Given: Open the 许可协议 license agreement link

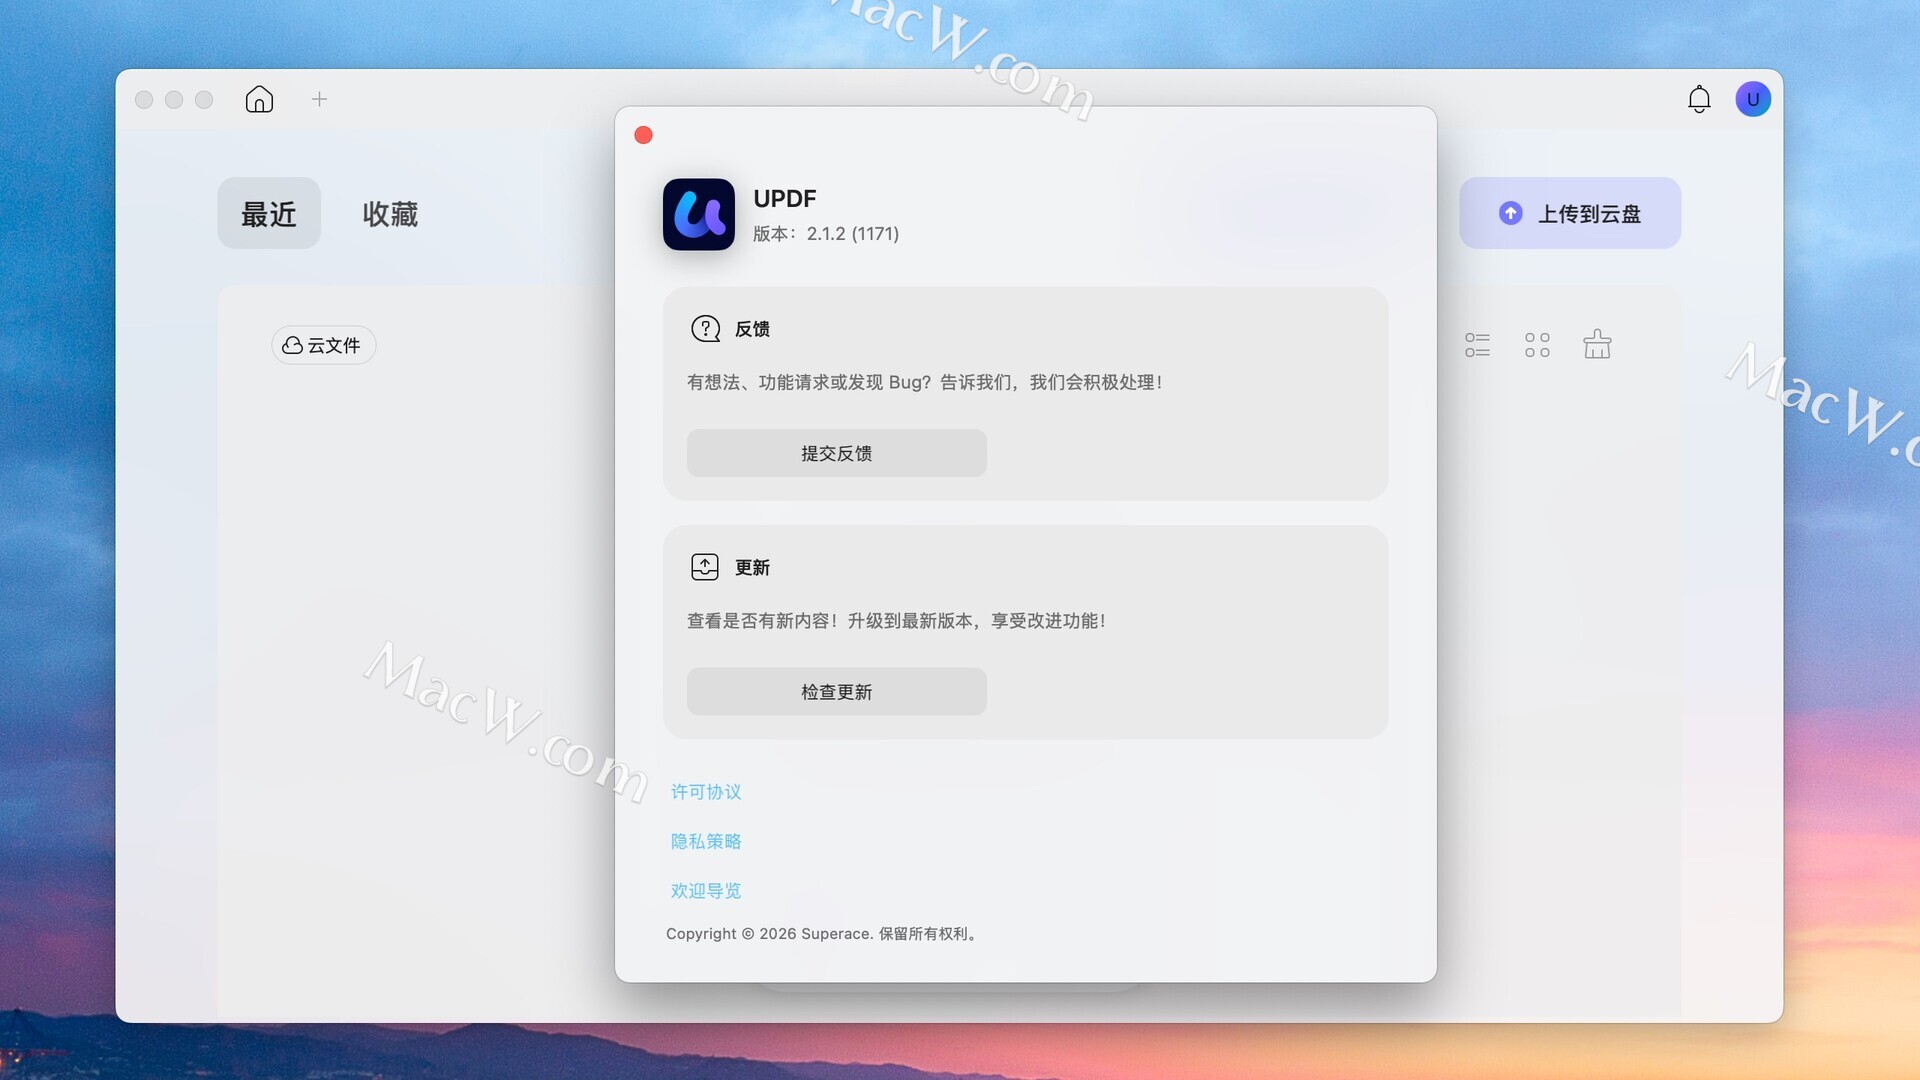Looking at the screenshot, I should (x=706, y=792).
